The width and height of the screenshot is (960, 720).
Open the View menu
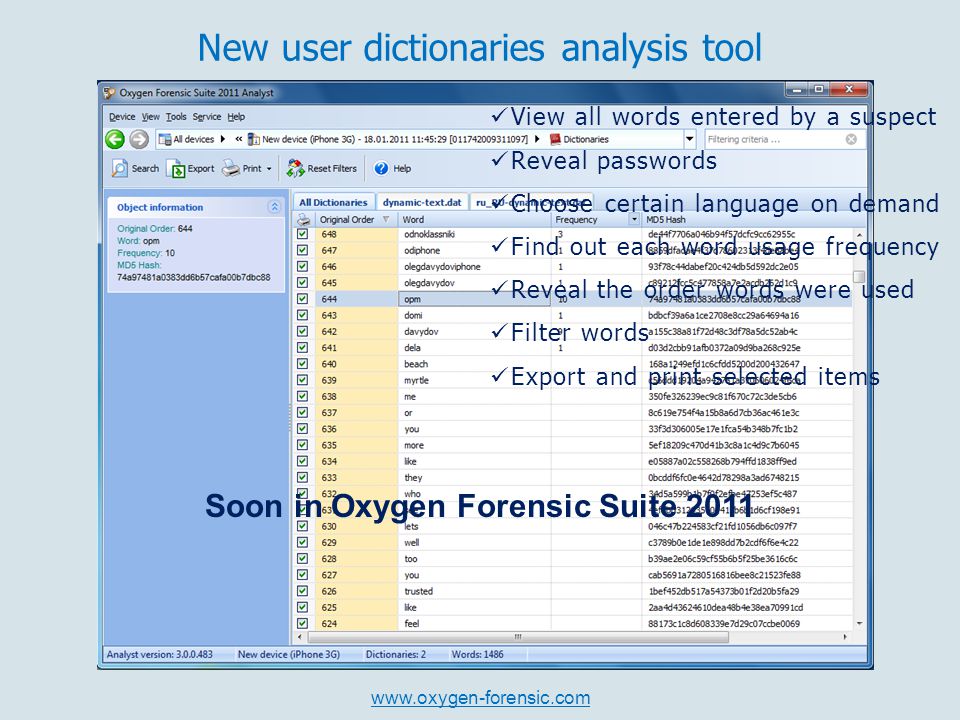[x=151, y=117]
